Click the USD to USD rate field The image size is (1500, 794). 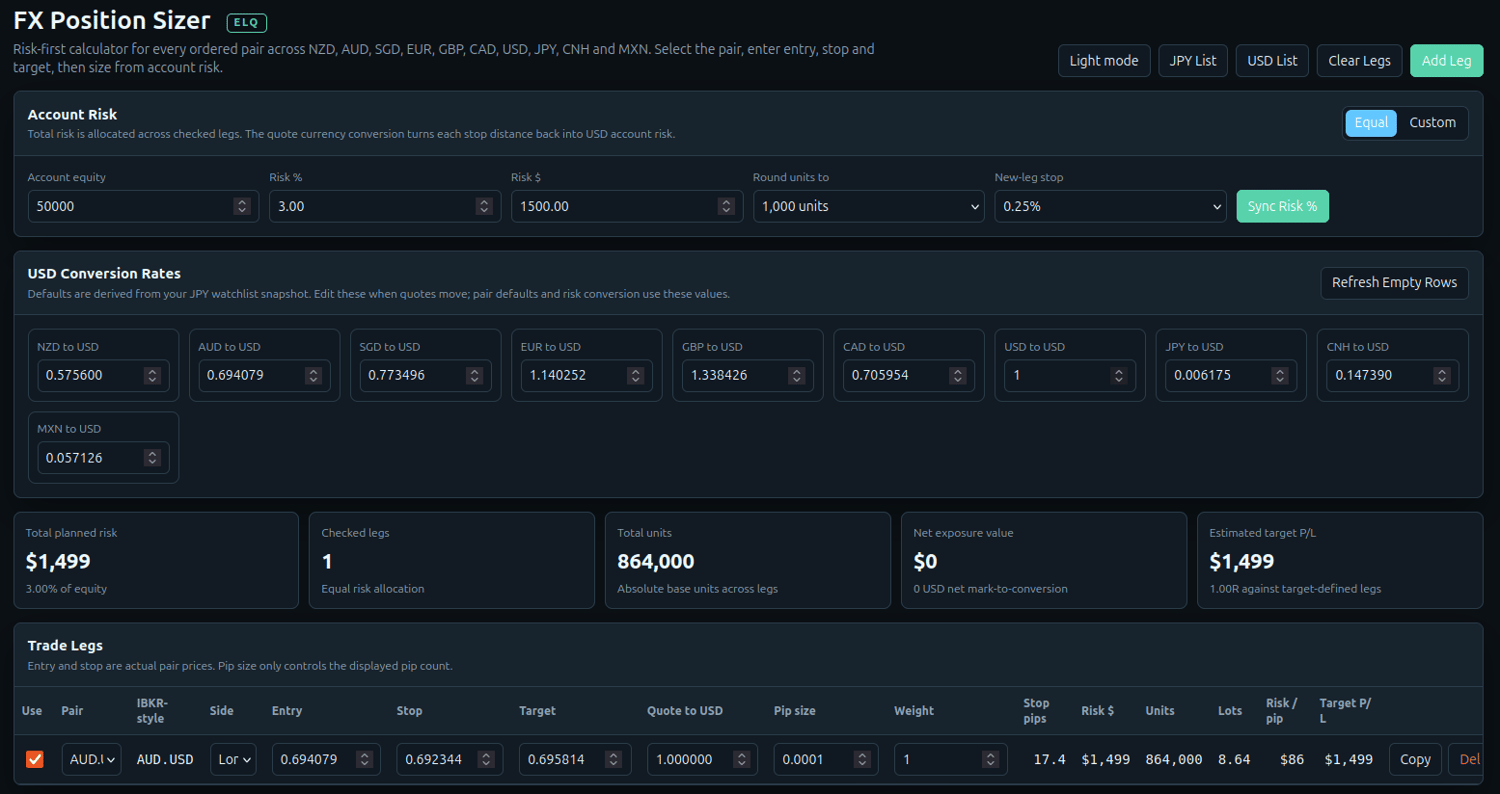click(x=1070, y=376)
